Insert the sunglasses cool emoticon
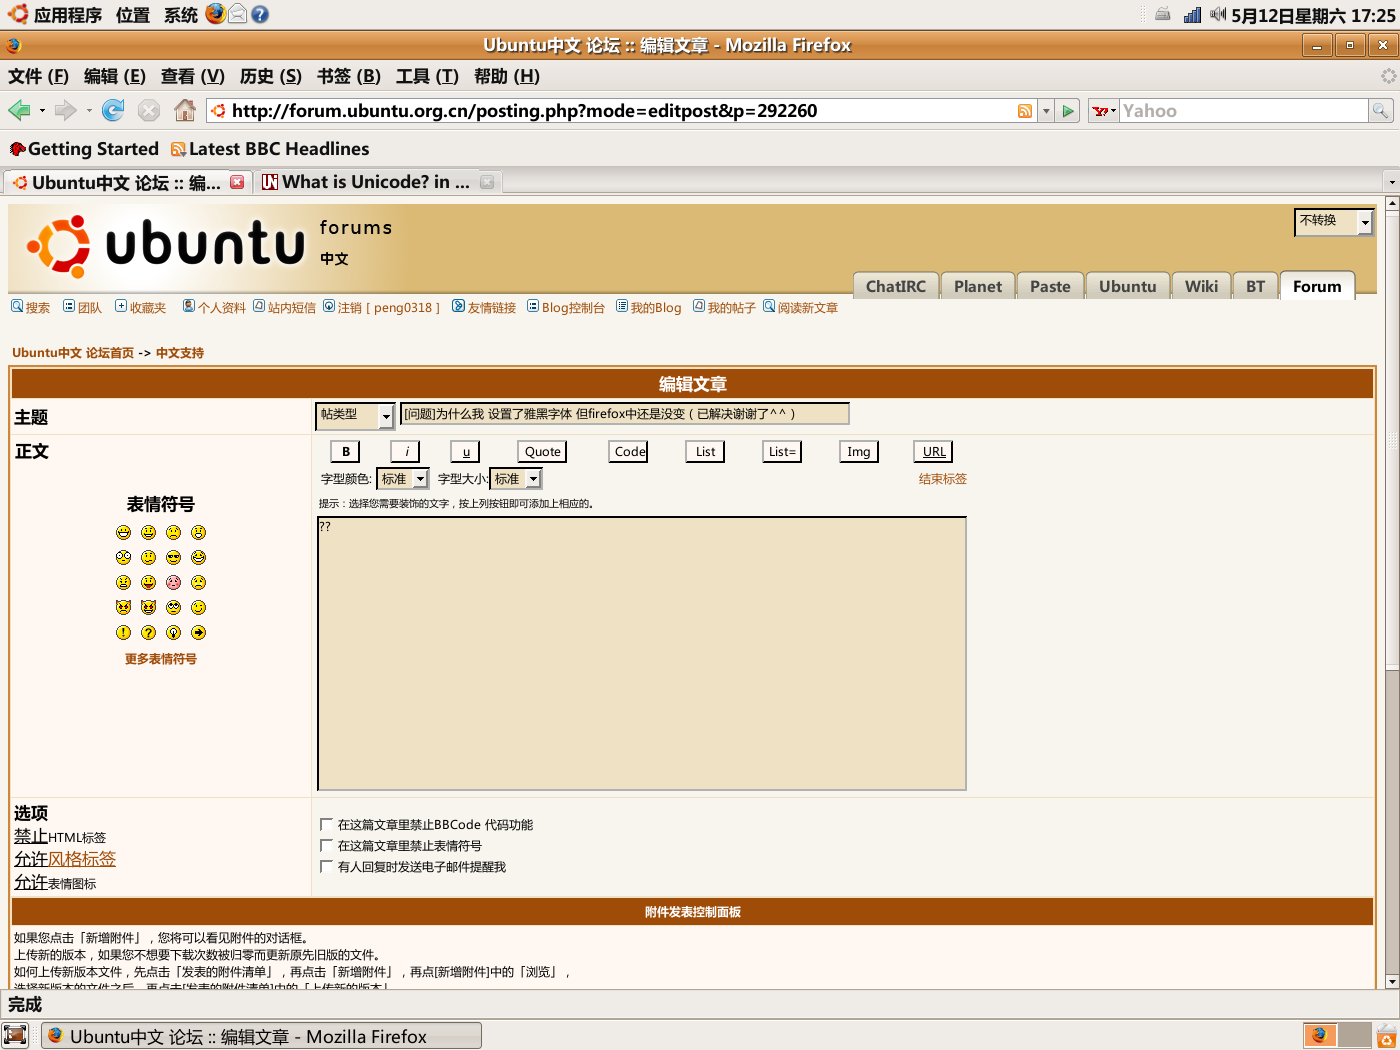The height and width of the screenshot is (1050, 1400). pos(173,558)
